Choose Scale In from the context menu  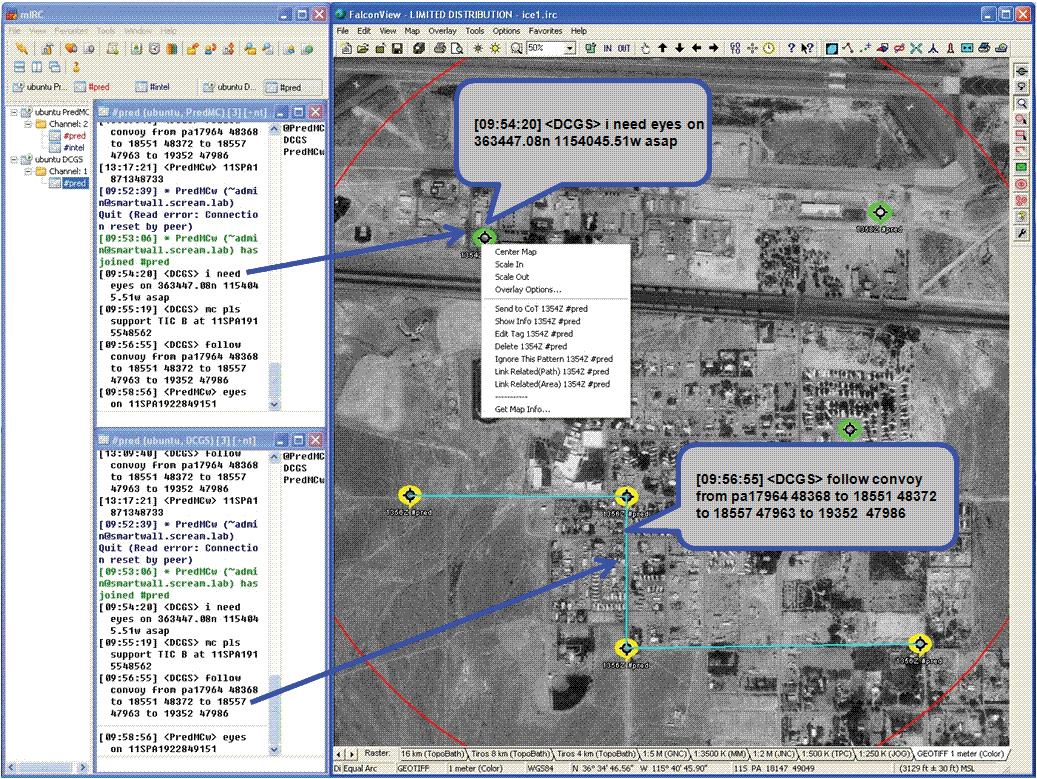[509, 265]
